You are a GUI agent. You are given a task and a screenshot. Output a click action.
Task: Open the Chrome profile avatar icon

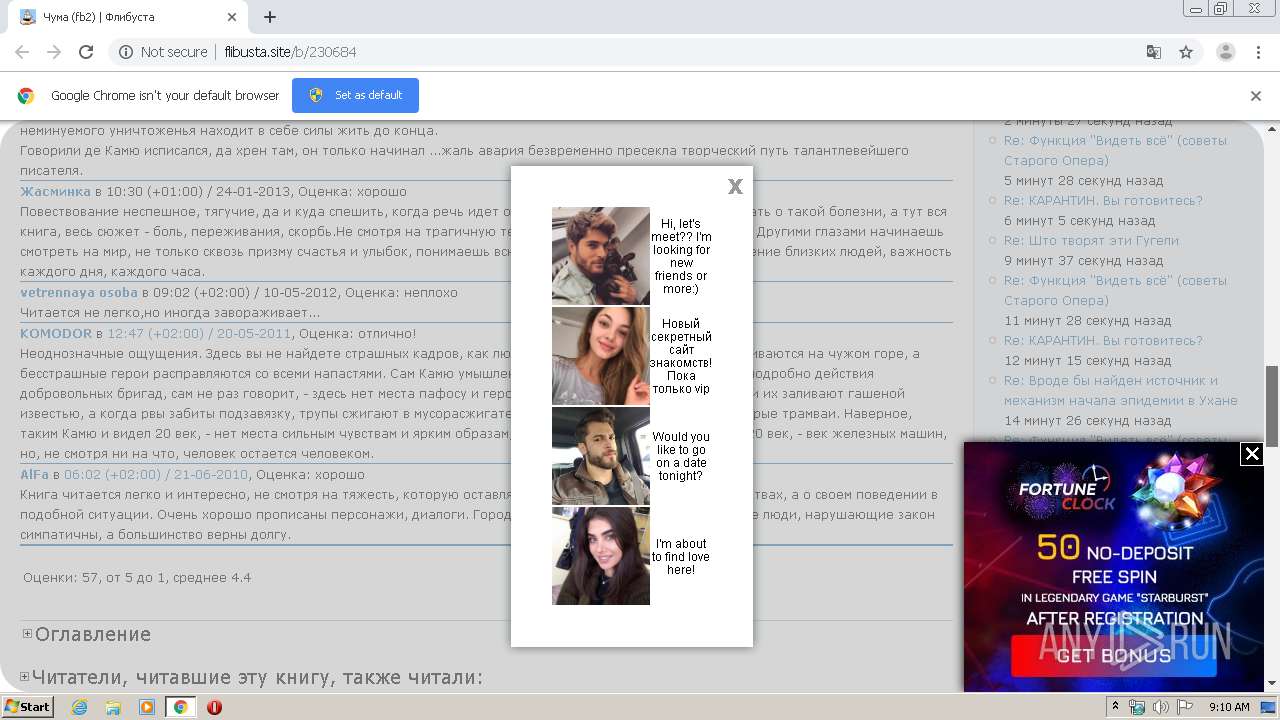1225,52
